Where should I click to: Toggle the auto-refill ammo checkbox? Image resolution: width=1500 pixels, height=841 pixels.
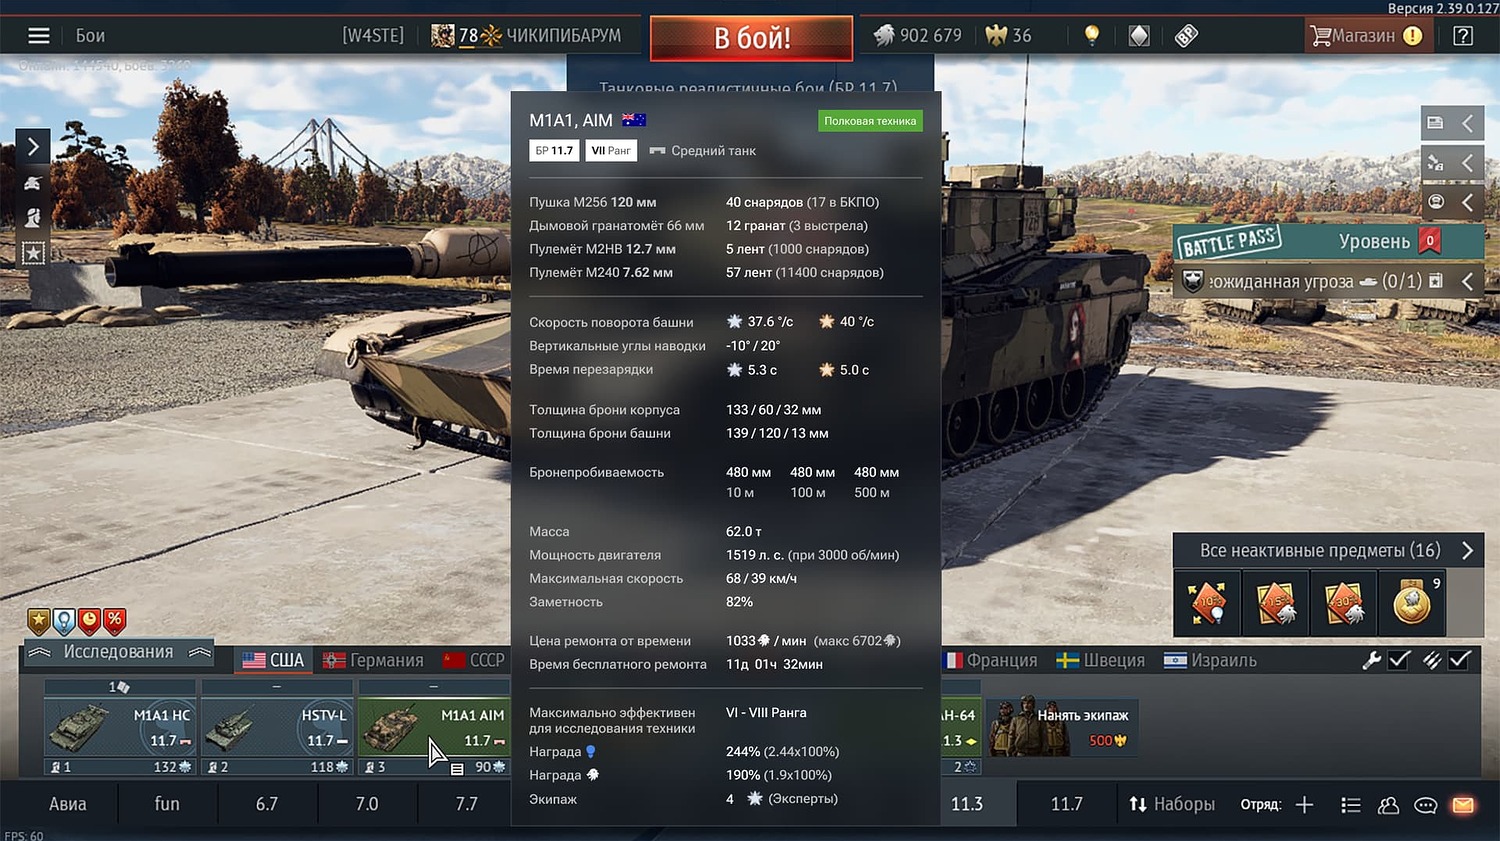point(1460,660)
